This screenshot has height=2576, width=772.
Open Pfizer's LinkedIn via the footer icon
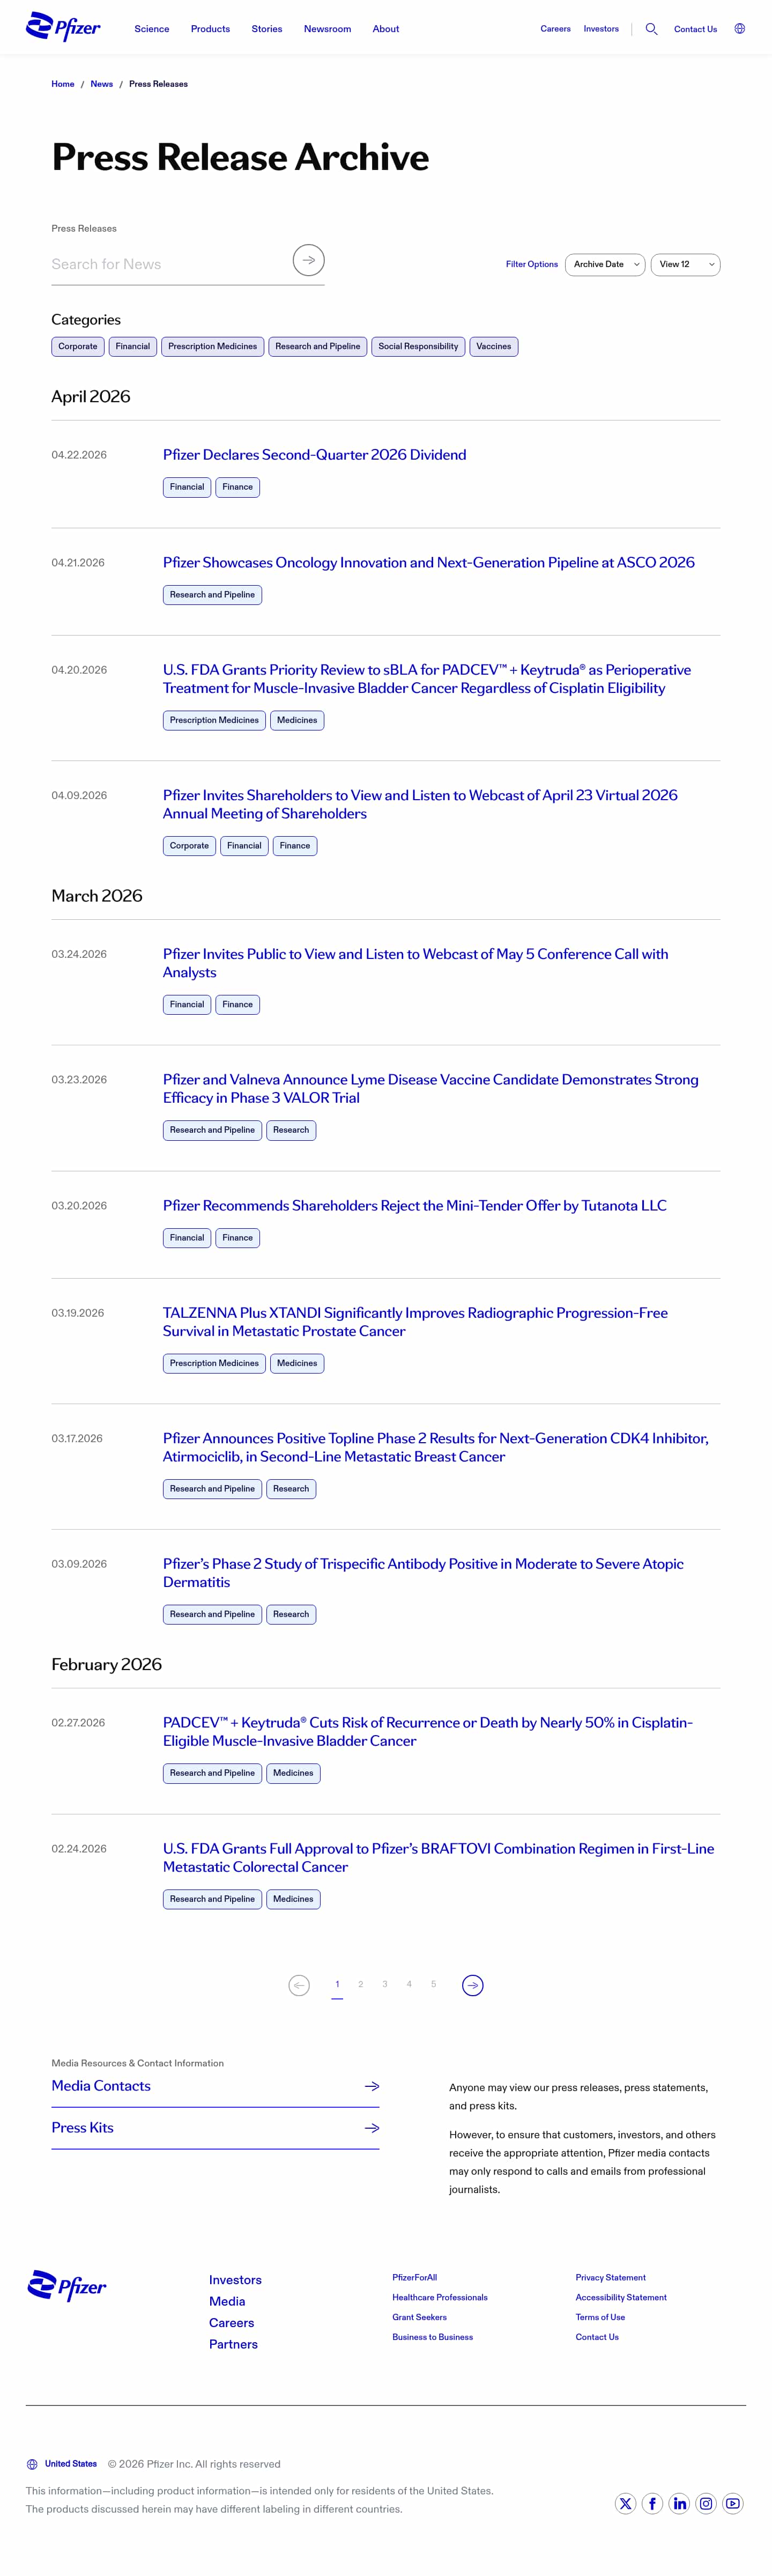pyautogui.click(x=679, y=2504)
